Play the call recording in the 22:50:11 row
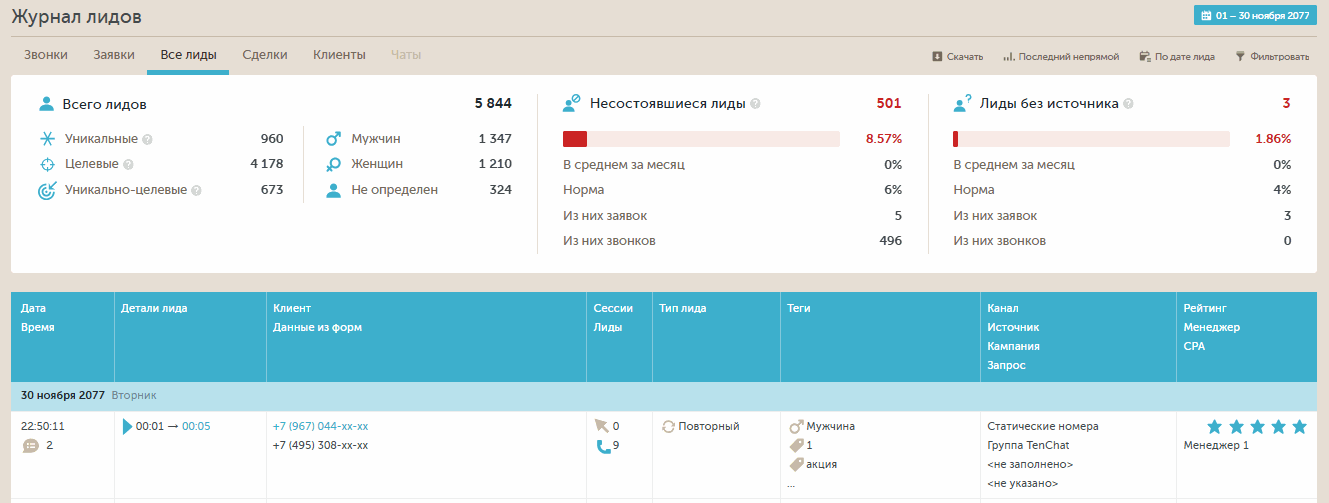Viewport: 1329px width, 503px height. point(127,427)
